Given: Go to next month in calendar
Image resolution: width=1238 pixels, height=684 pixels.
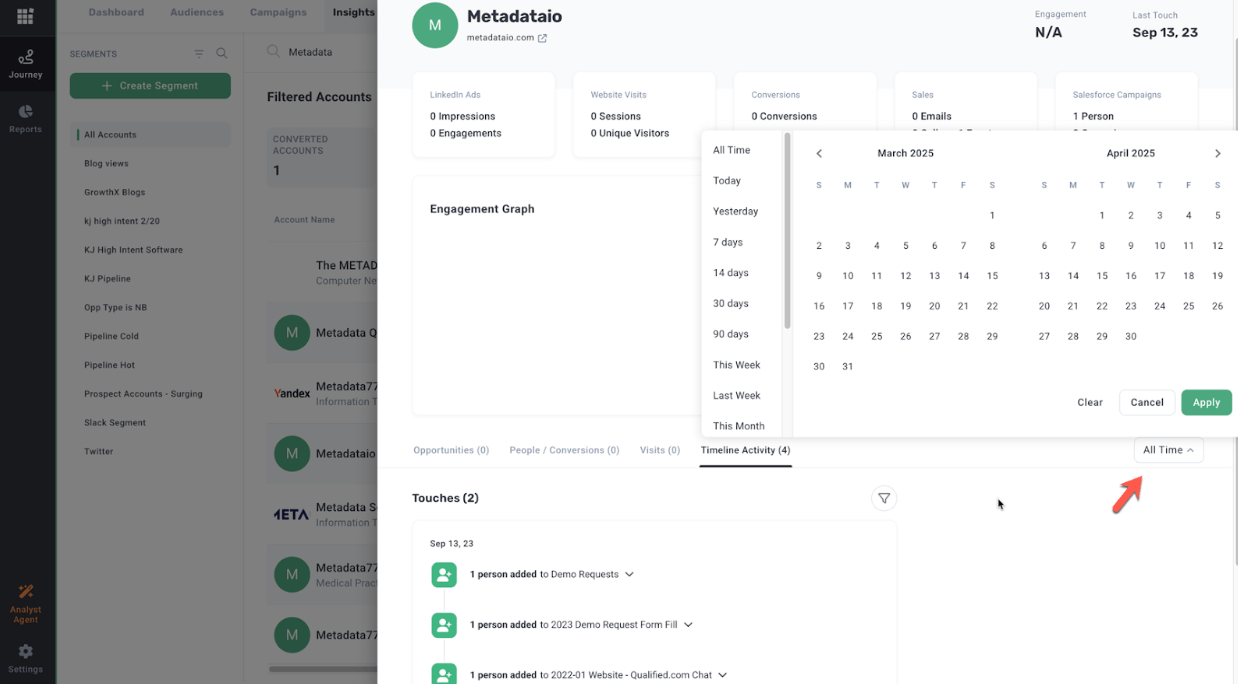Looking at the screenshot, I should (1217, 153).
